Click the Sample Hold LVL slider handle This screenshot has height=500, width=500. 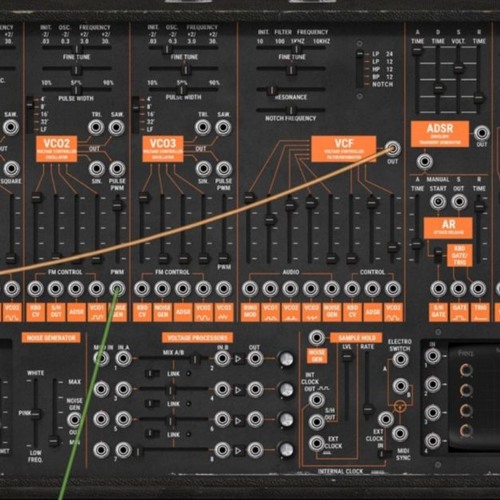coord(347,356)
